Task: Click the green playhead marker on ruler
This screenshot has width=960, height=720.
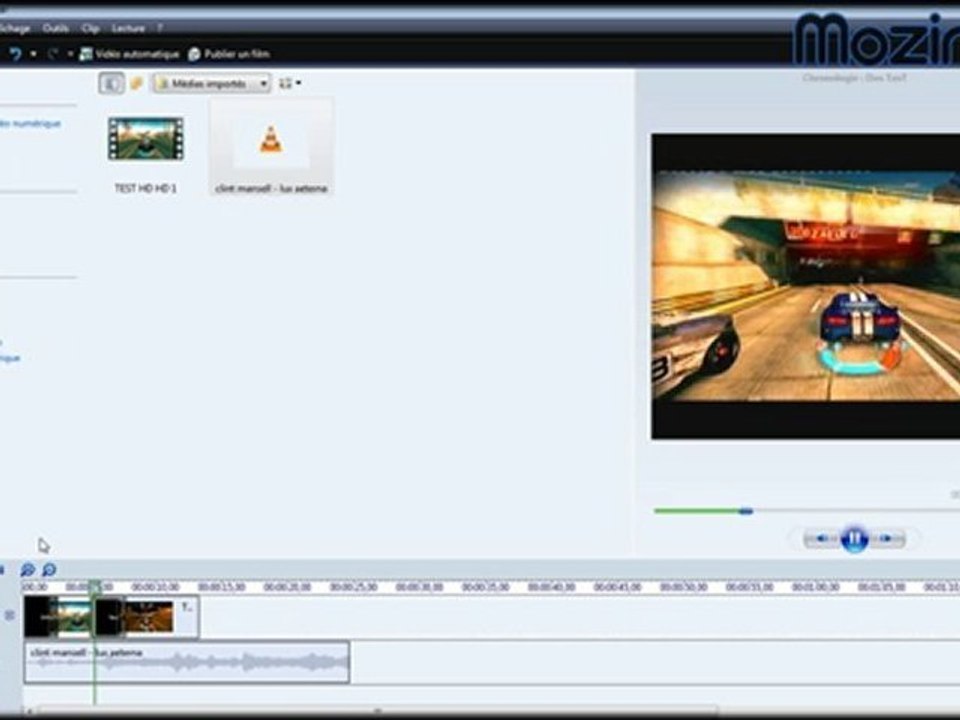Action: click(x=94, y=587)
